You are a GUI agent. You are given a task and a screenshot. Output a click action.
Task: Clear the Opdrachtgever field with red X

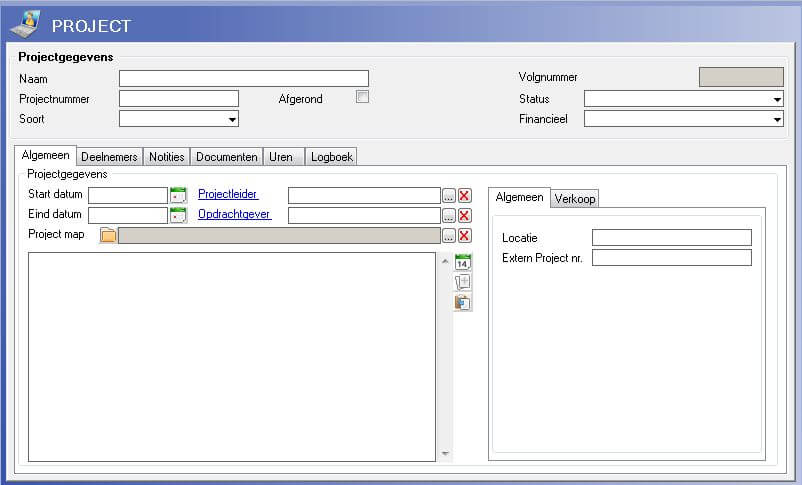pyautogui.click(x=464, y=215)
